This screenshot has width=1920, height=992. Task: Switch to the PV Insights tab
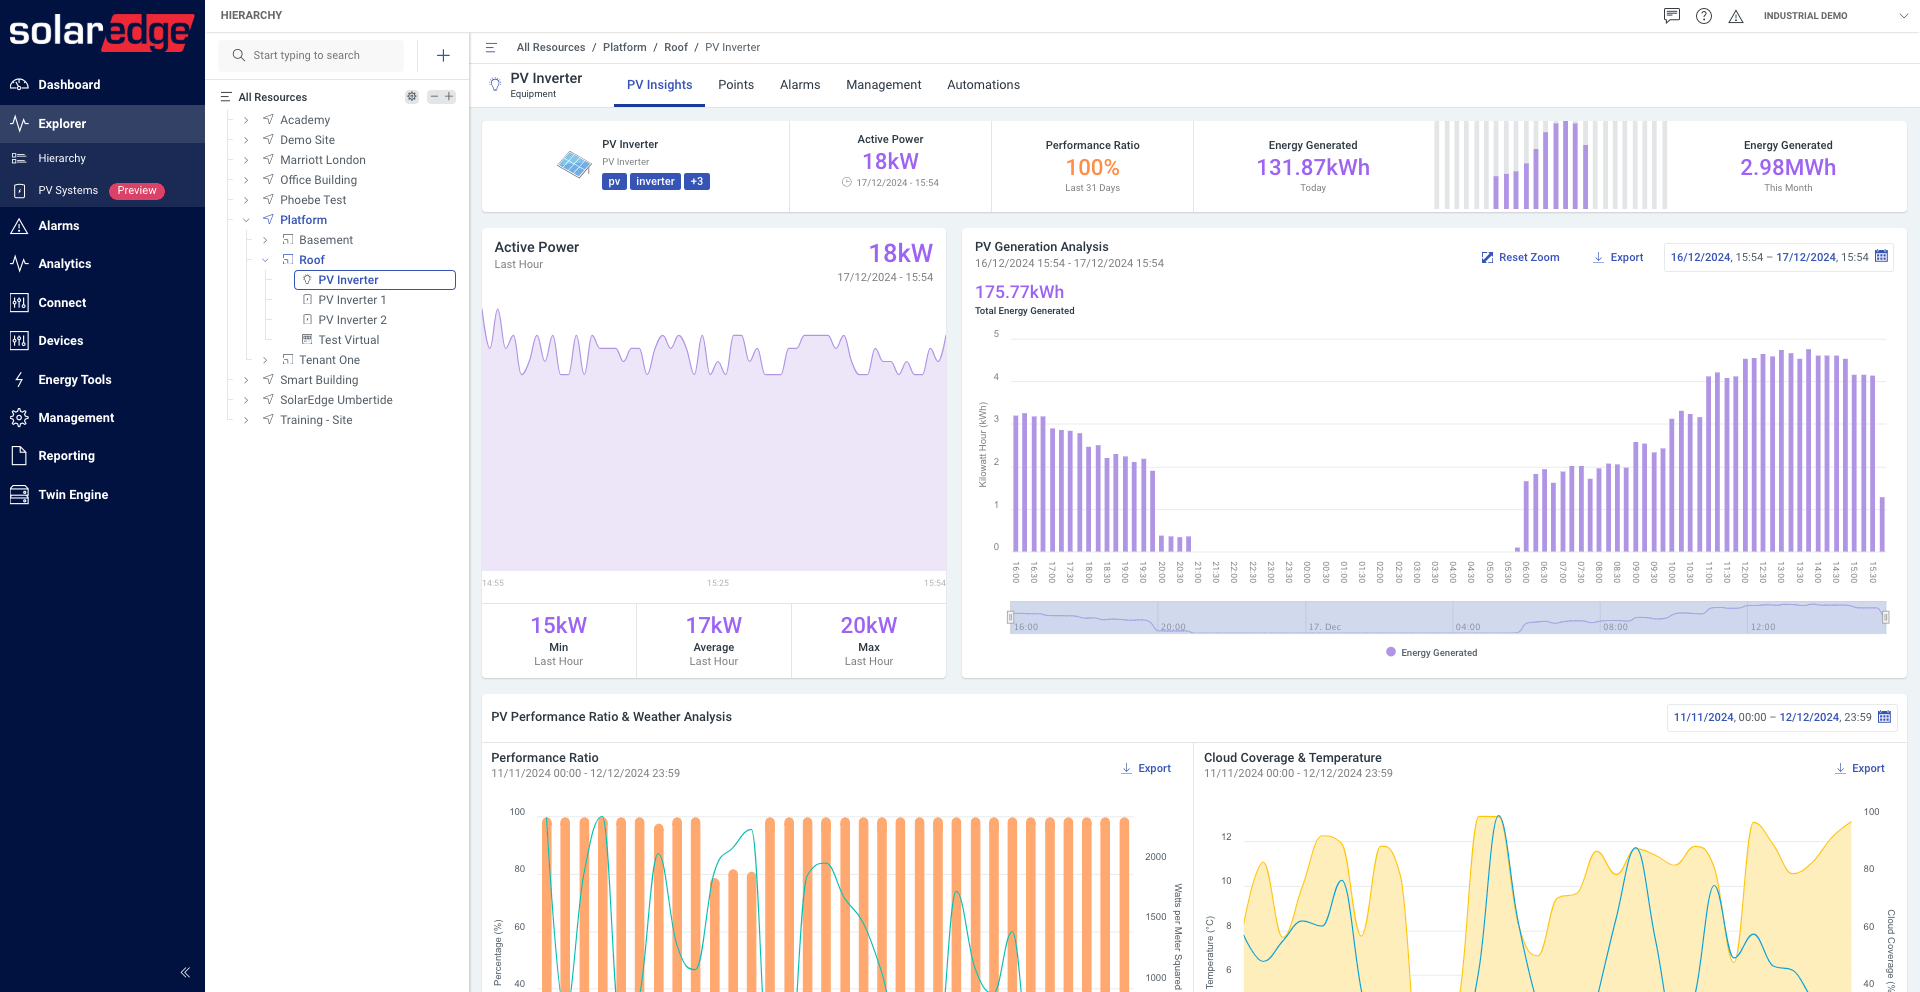coord(659,85)
